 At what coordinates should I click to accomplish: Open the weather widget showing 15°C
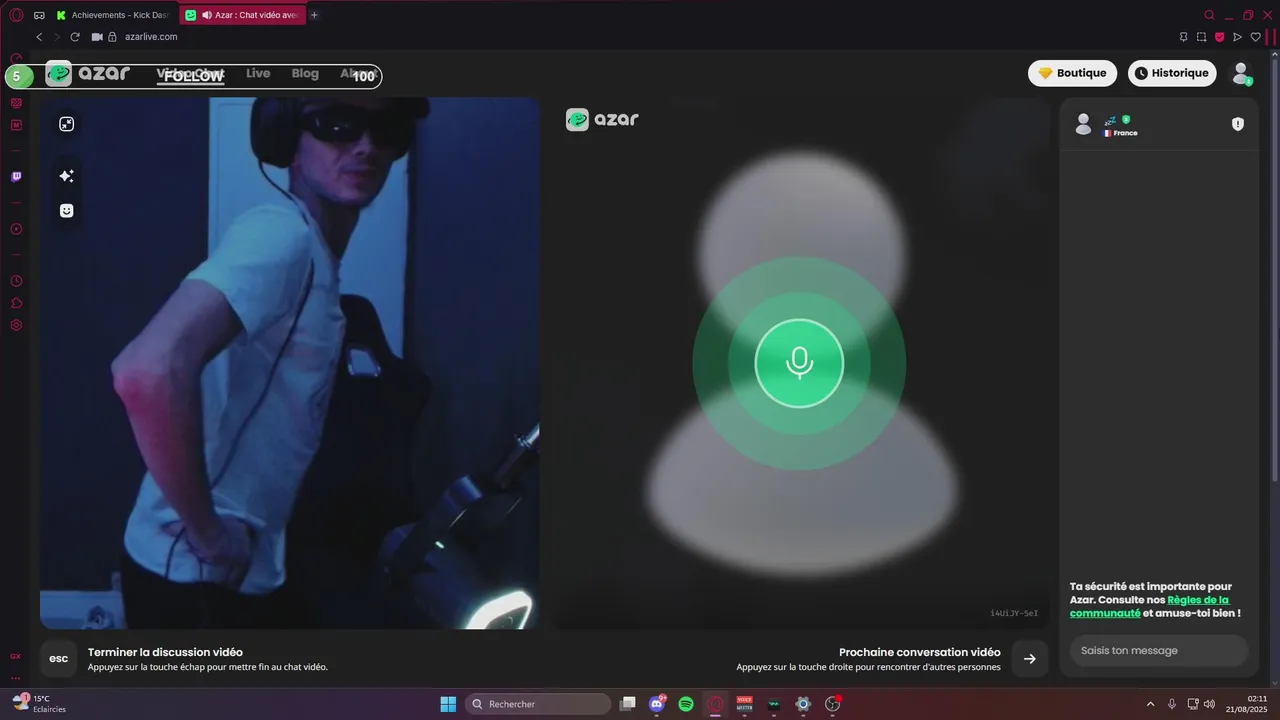tap(39, 704)
